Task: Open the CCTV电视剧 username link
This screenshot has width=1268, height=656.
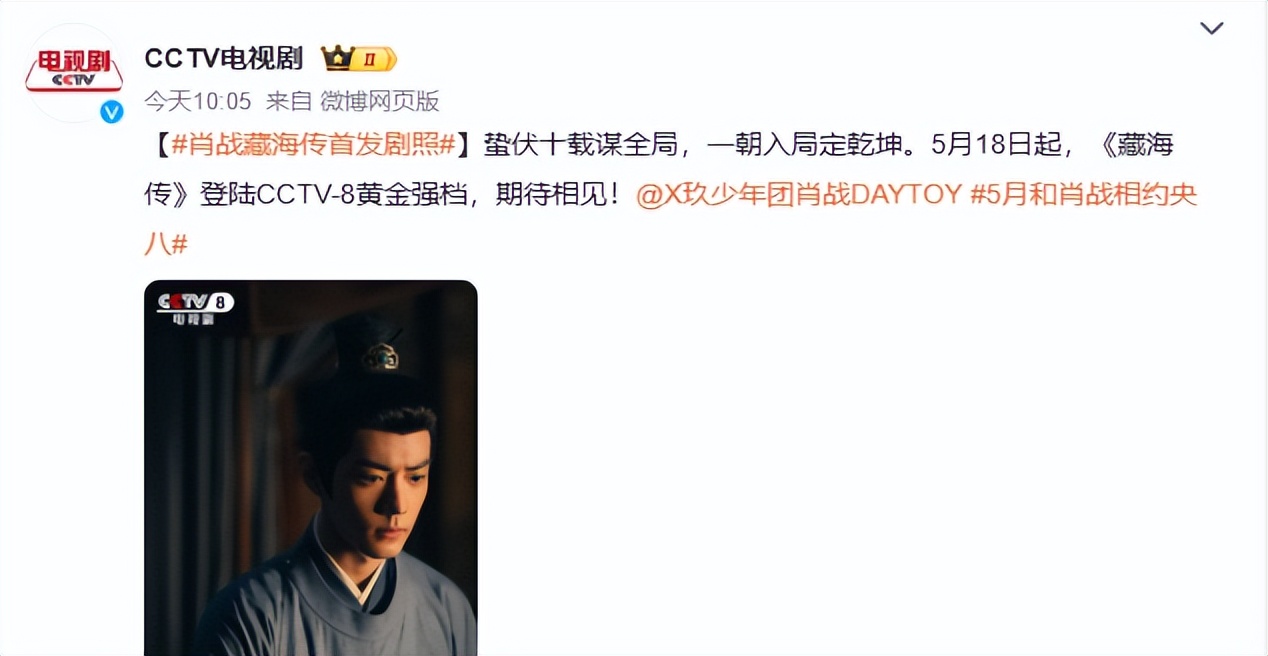Action: [223, 59]
